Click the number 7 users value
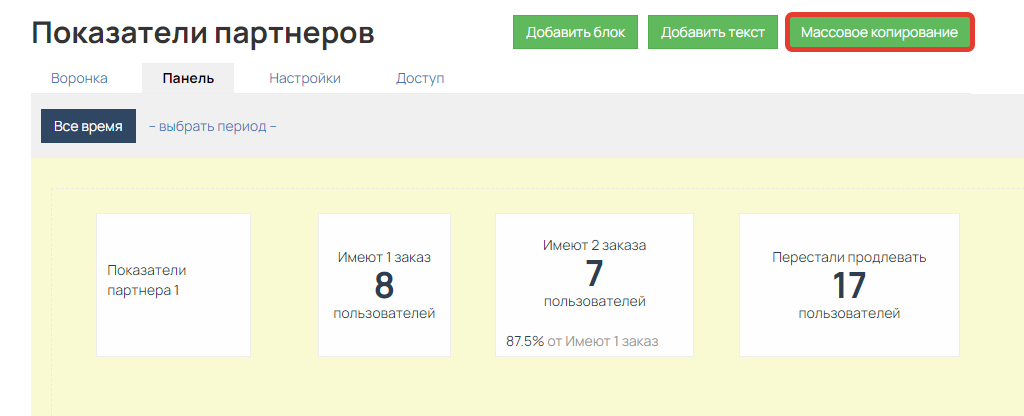The width and height of the screenshot is (1024, 416). pyautogui.click(x=594, y=274)
